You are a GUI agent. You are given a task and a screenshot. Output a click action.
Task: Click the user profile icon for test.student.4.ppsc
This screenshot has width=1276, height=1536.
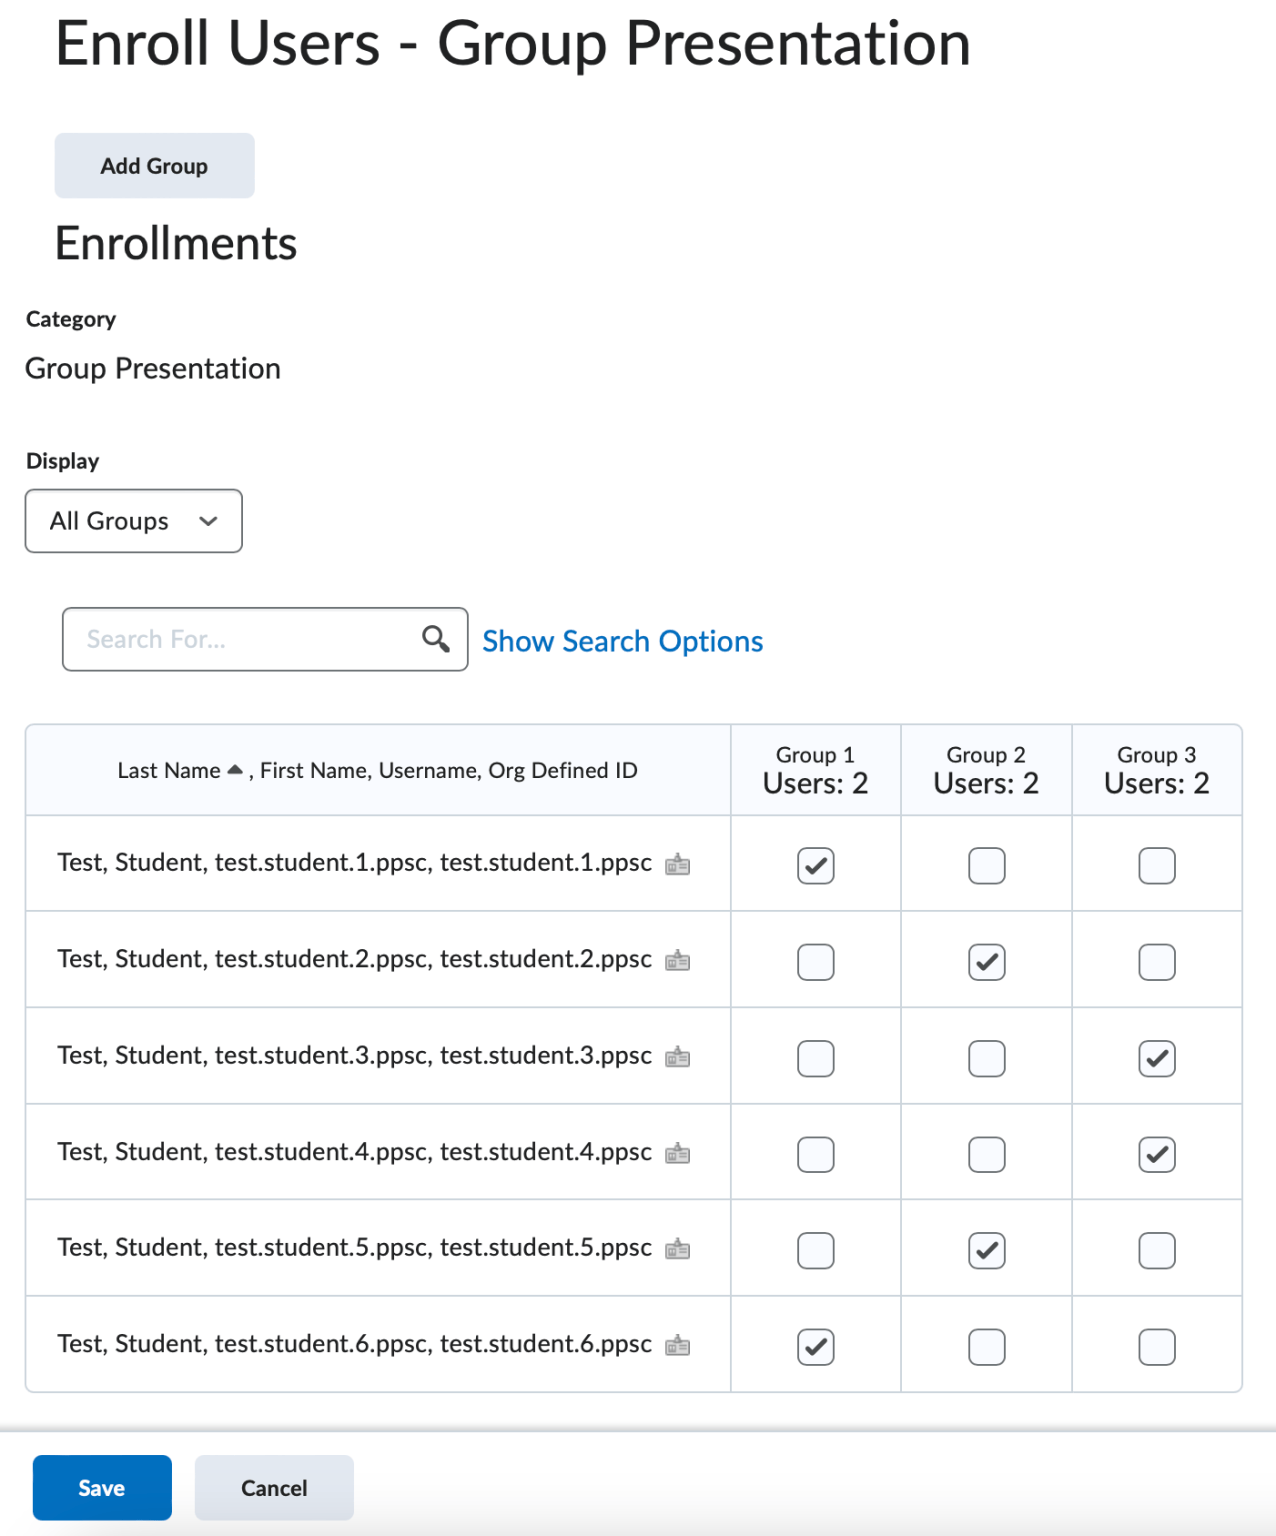(678, 1153)
